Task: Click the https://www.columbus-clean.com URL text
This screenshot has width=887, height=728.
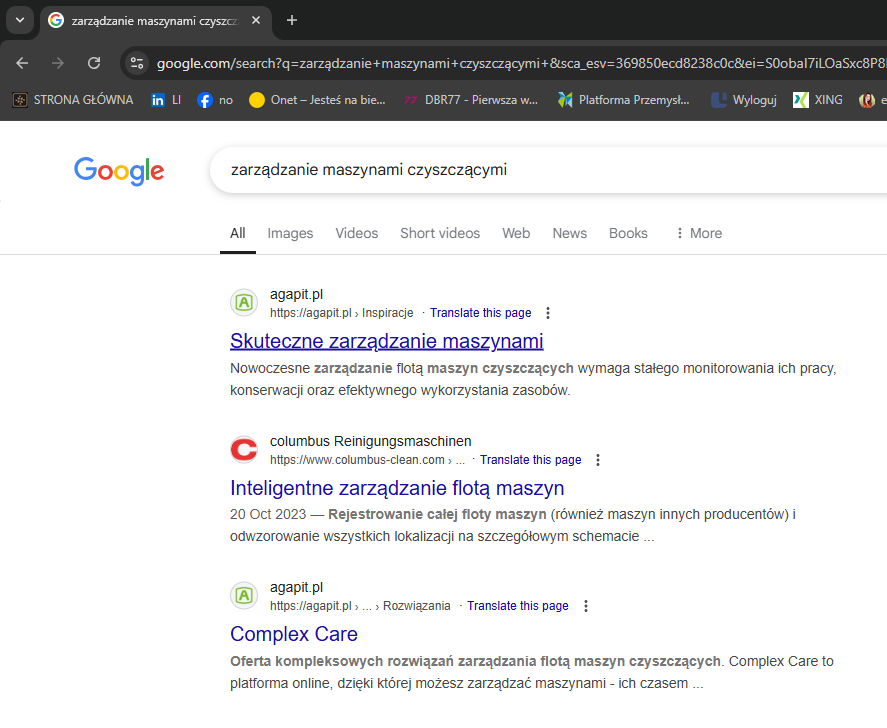Action: point(367,460)
